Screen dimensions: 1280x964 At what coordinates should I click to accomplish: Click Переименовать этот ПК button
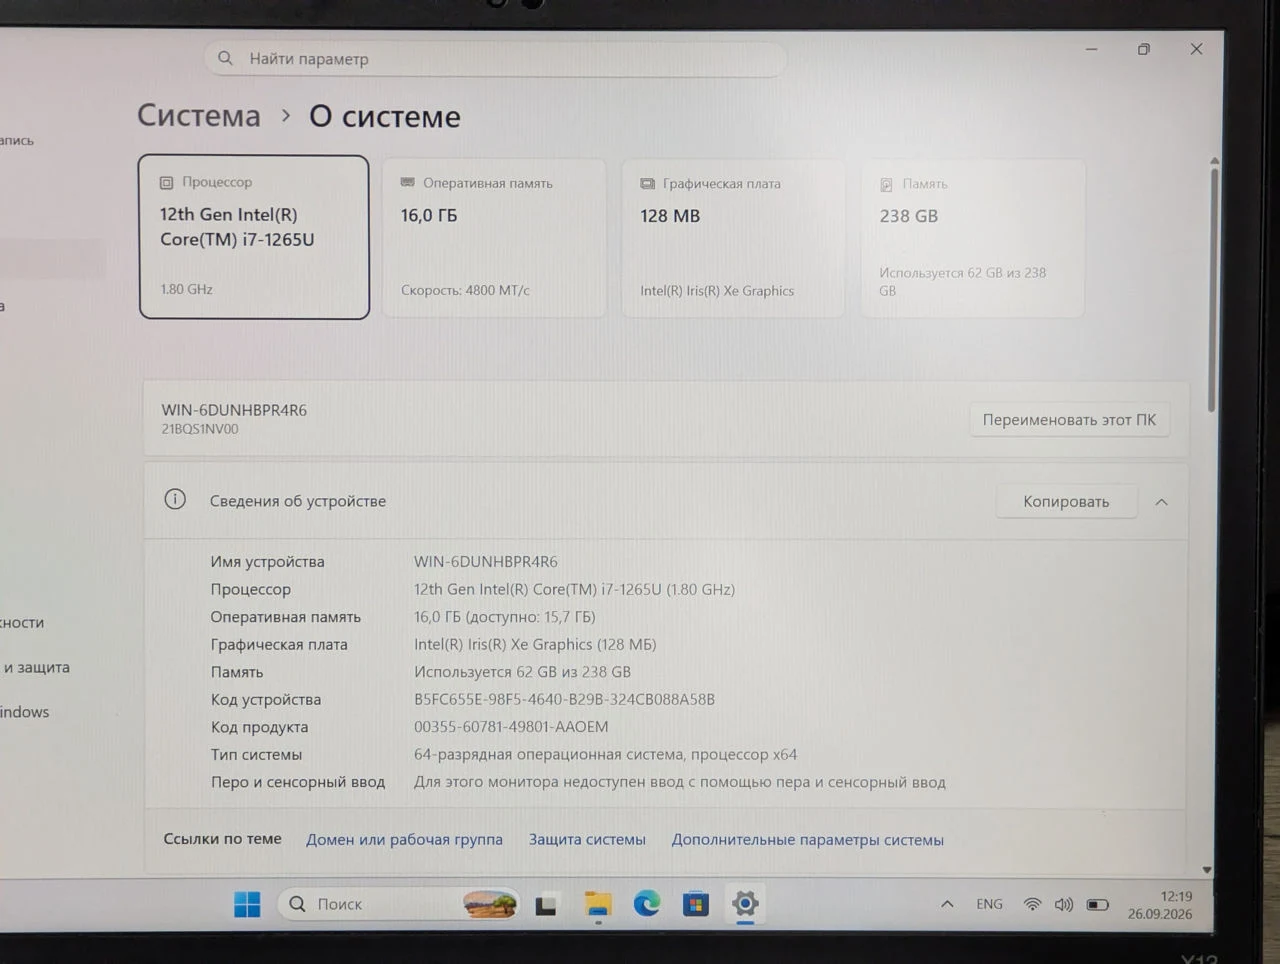click(1069, 420)
